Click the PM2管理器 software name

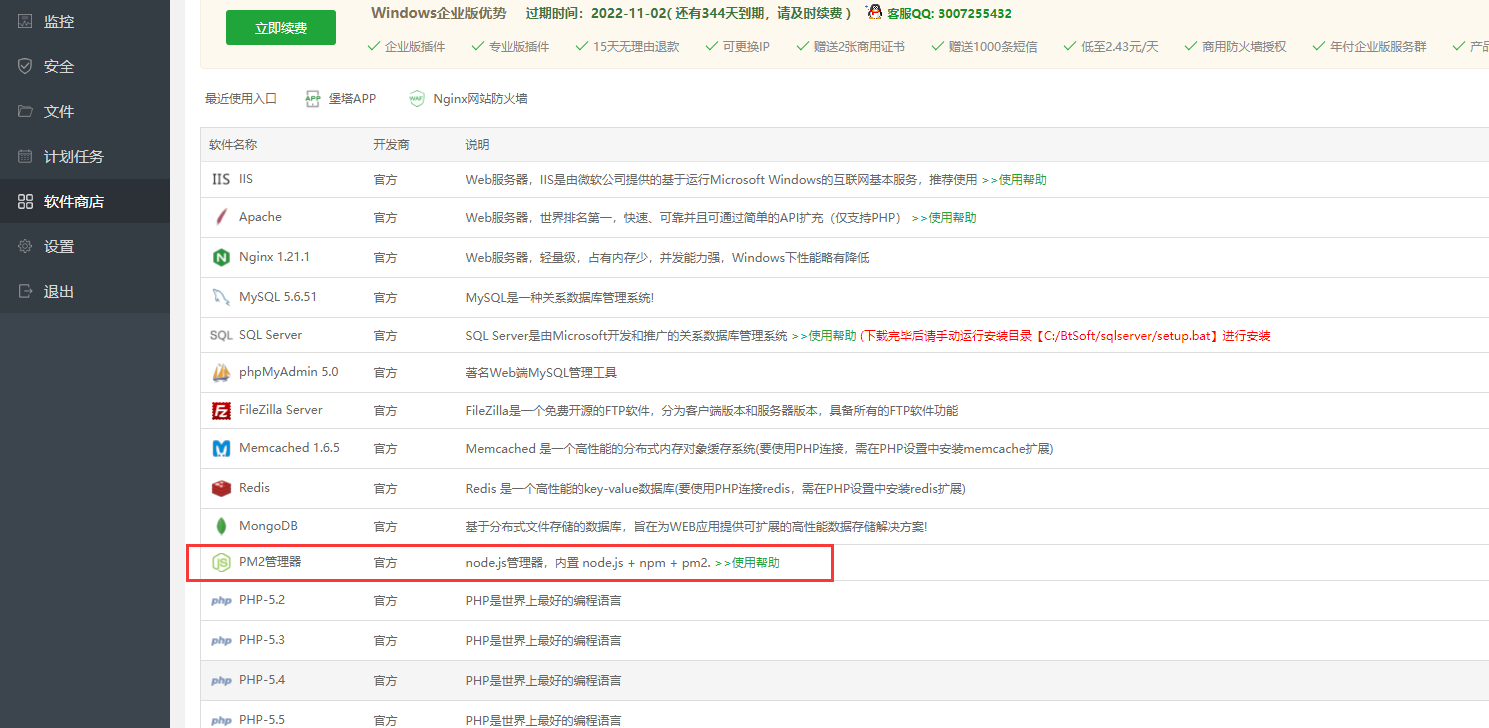[270, 562]
